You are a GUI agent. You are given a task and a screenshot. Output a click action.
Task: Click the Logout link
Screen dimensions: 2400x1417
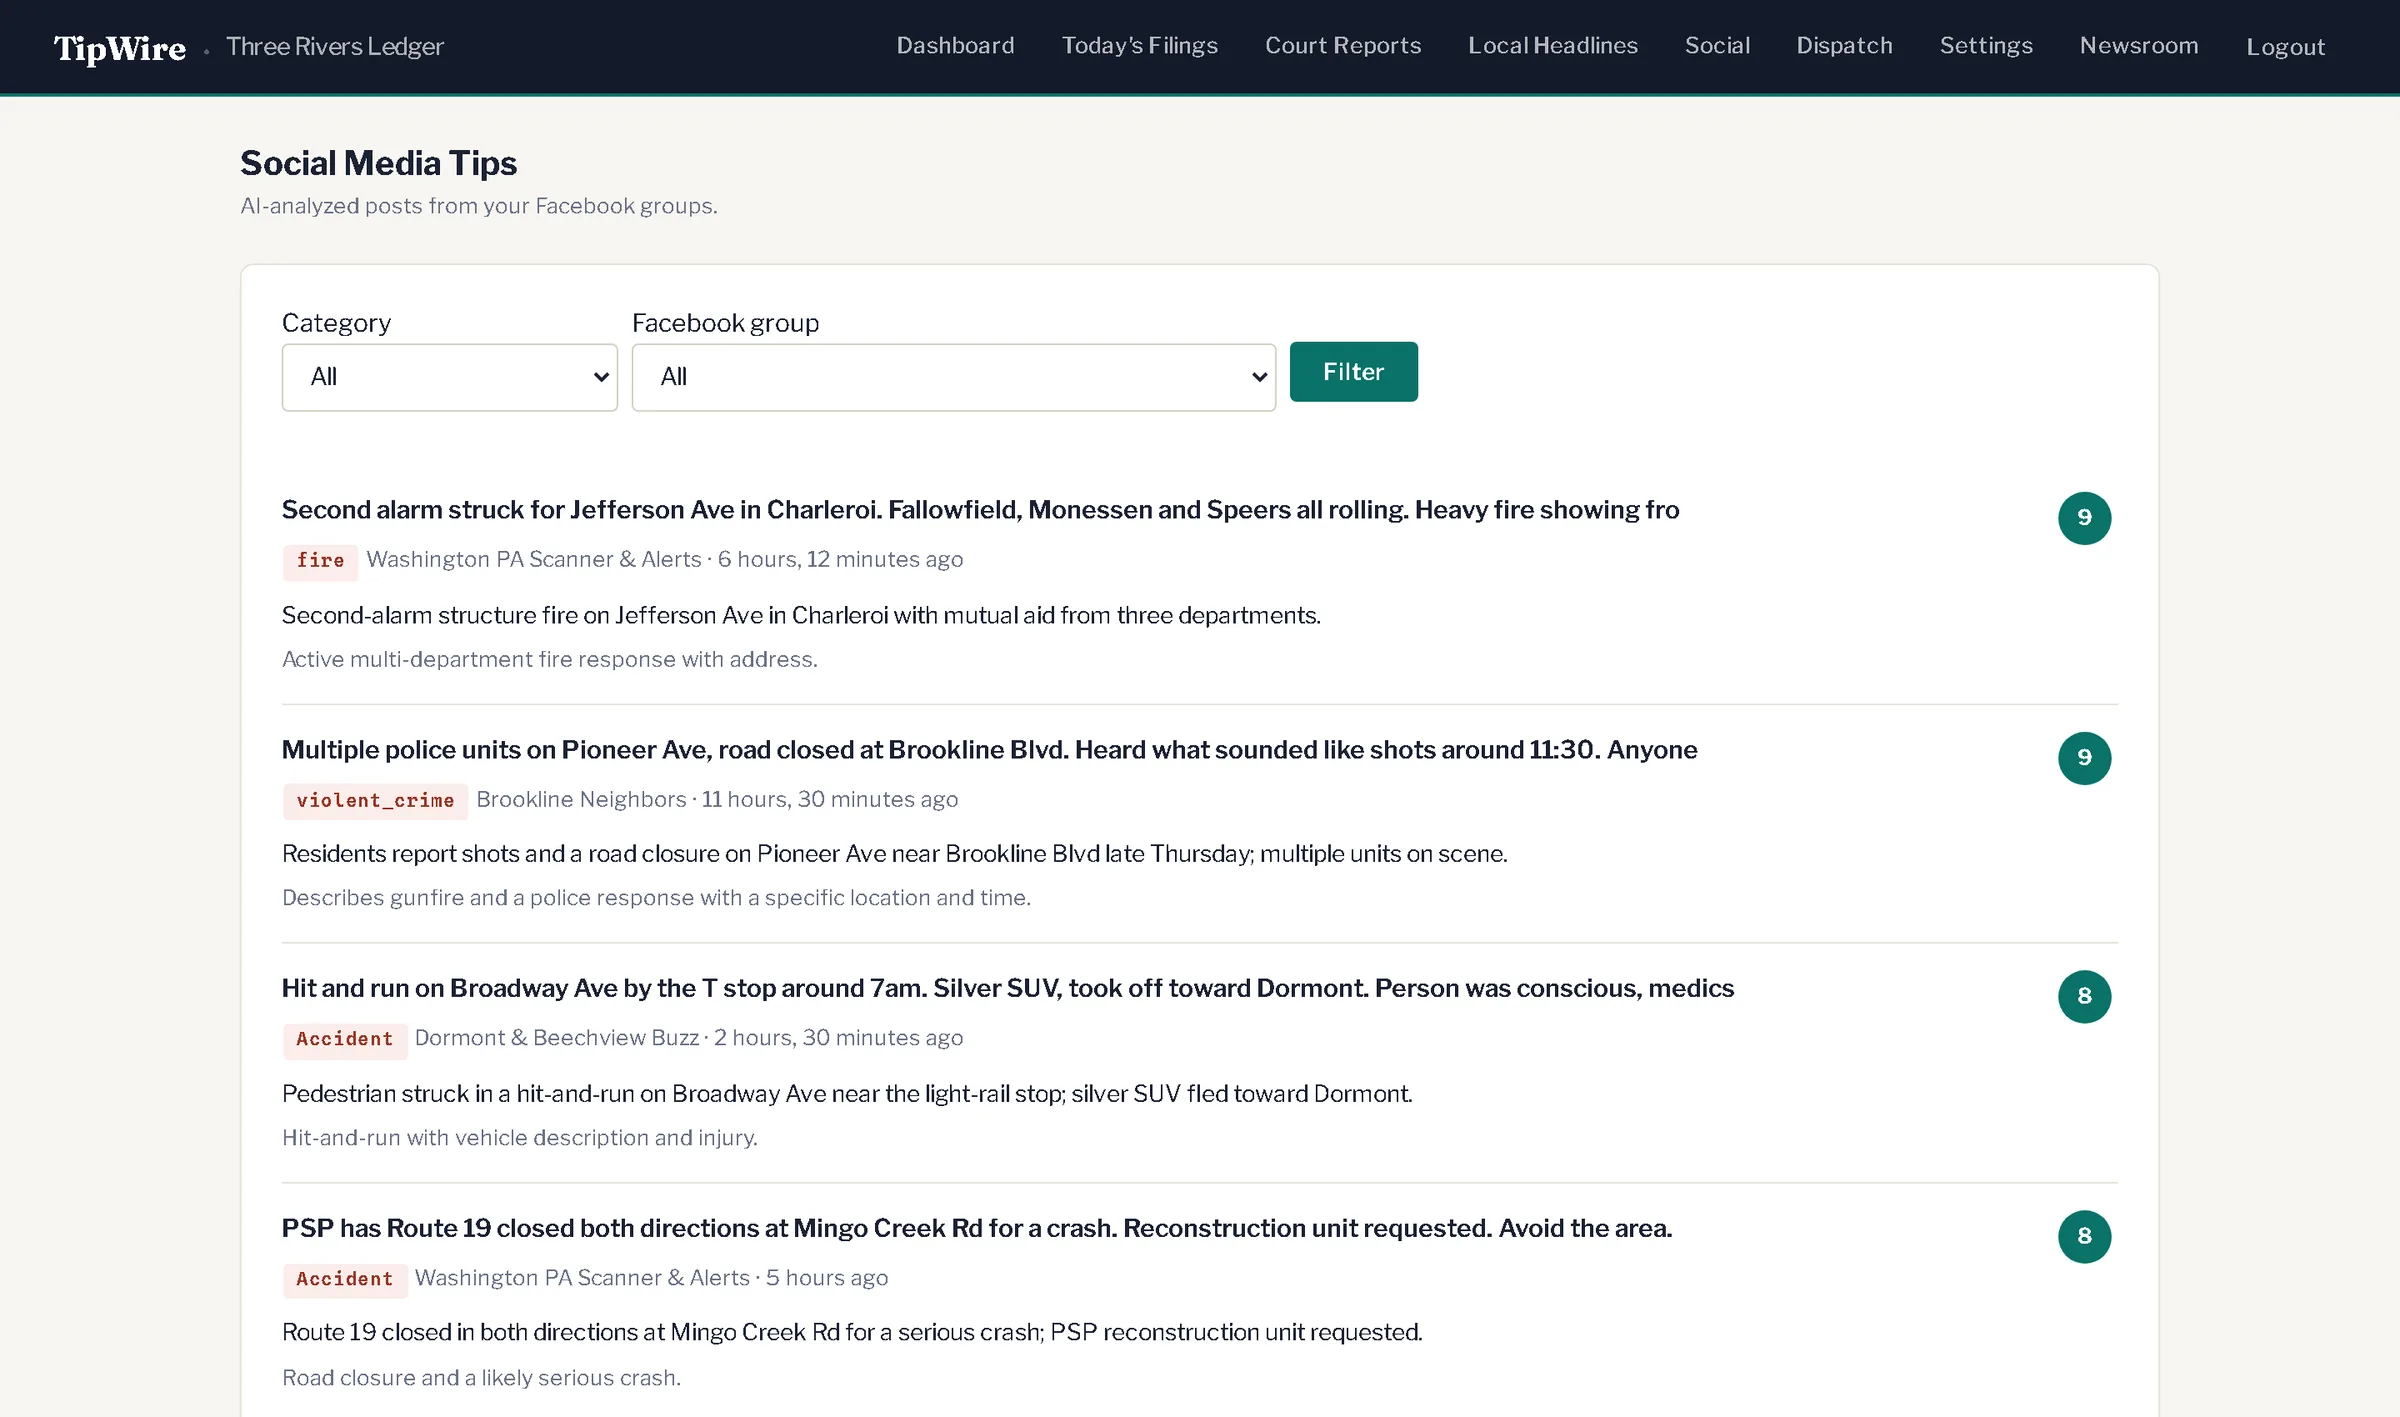[x=2285, y=47]
